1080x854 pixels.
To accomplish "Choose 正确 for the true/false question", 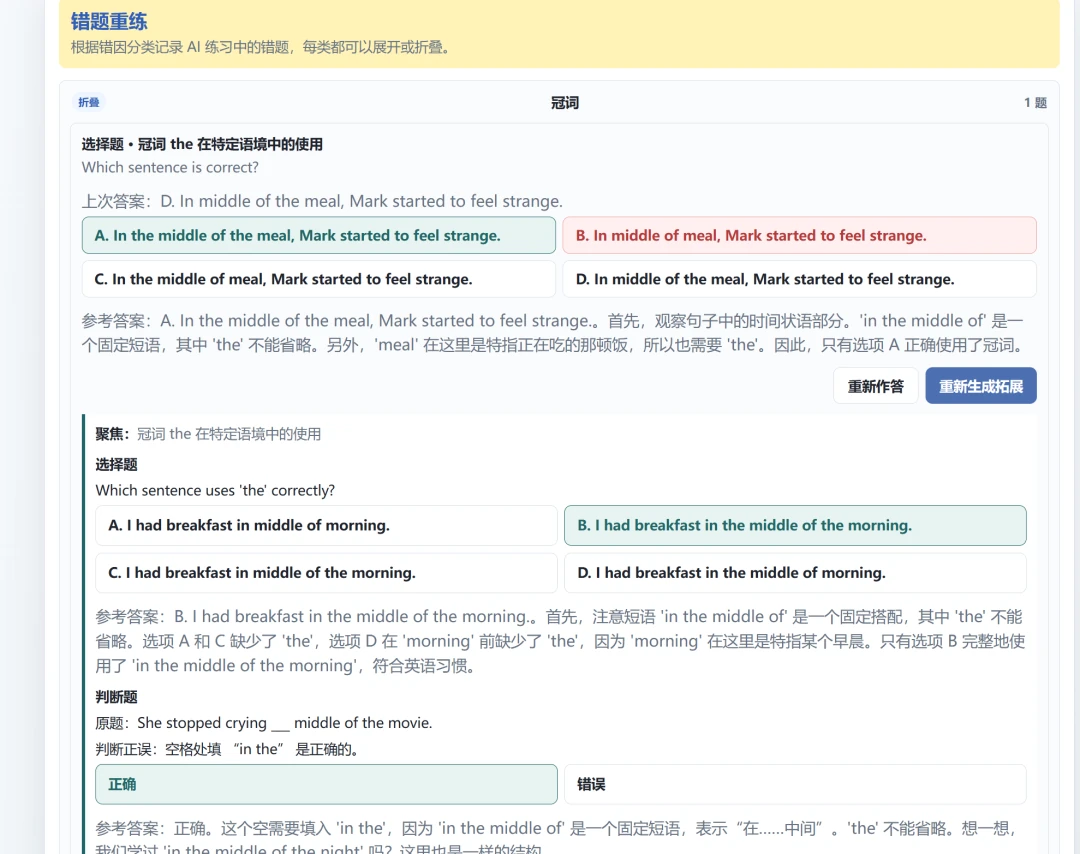I will 326,784.
